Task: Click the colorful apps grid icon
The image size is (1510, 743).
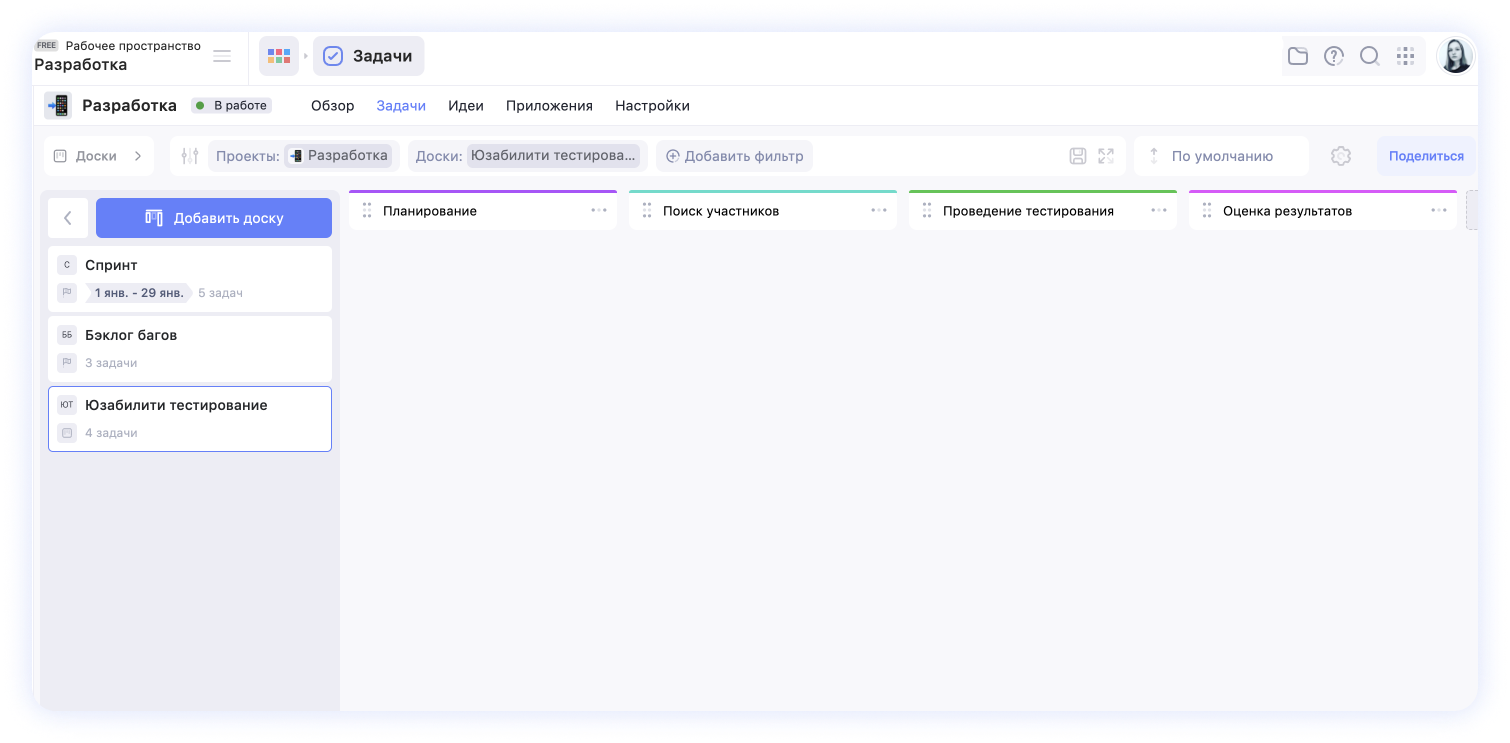Action: pyautogui.click(x=279, y=57)
